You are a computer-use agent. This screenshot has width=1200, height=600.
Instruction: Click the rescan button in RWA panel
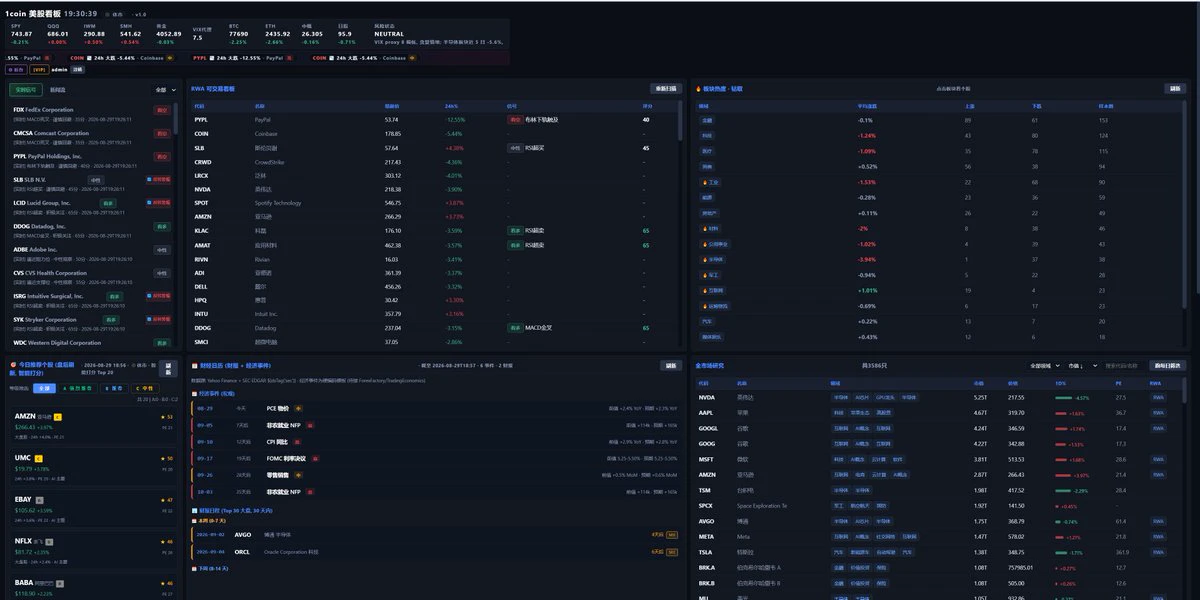[x=666, y=88]
